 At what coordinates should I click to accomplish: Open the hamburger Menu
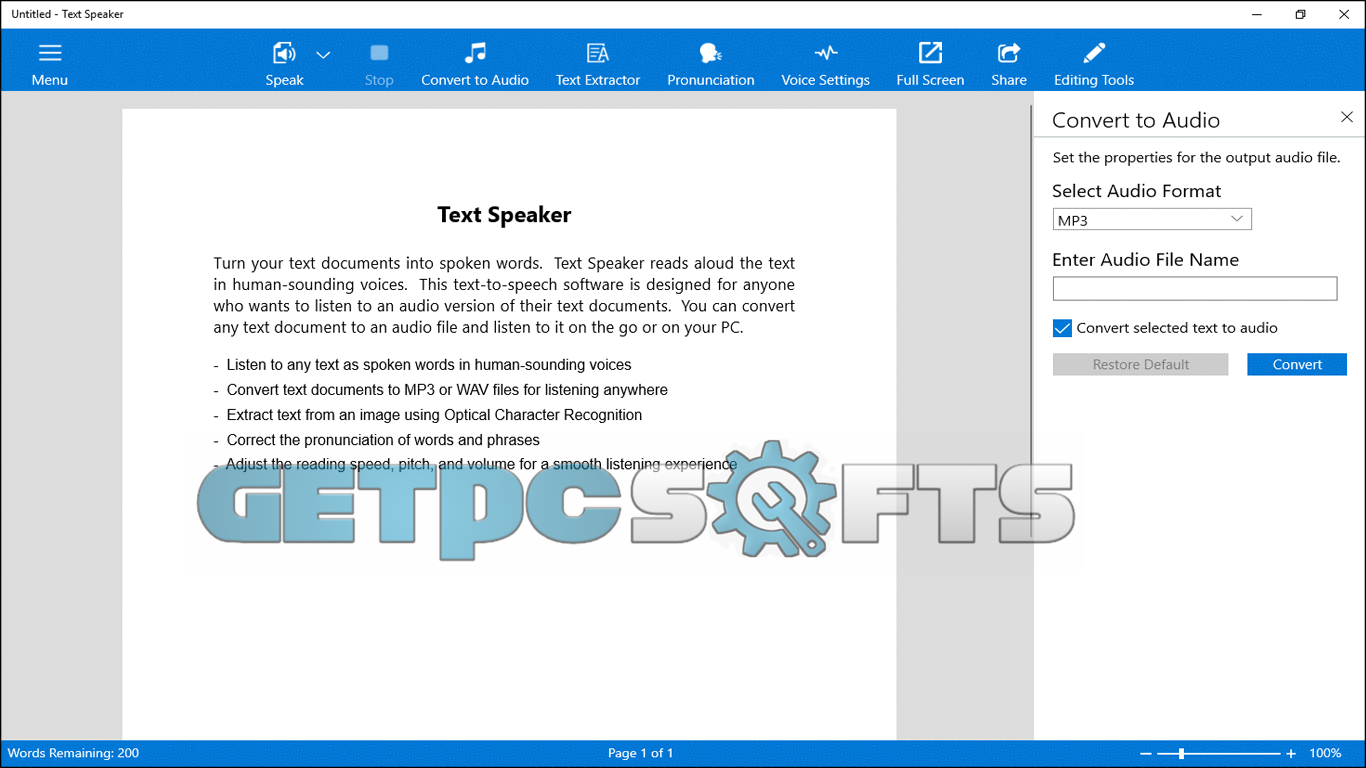pos(49,64)
